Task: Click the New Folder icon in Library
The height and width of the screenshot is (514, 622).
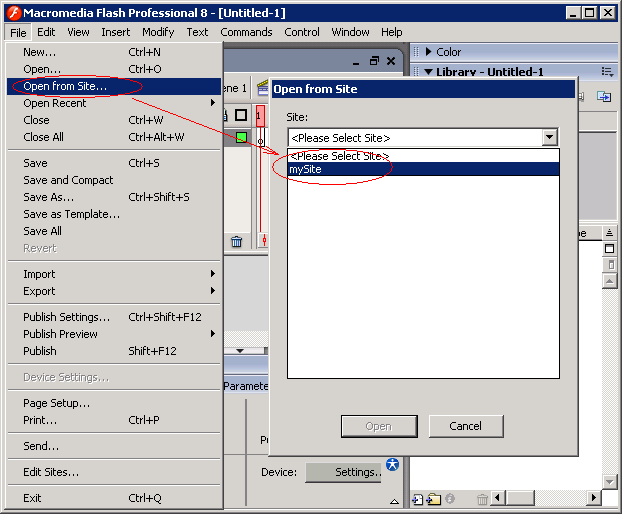Action: coord(434,499)
